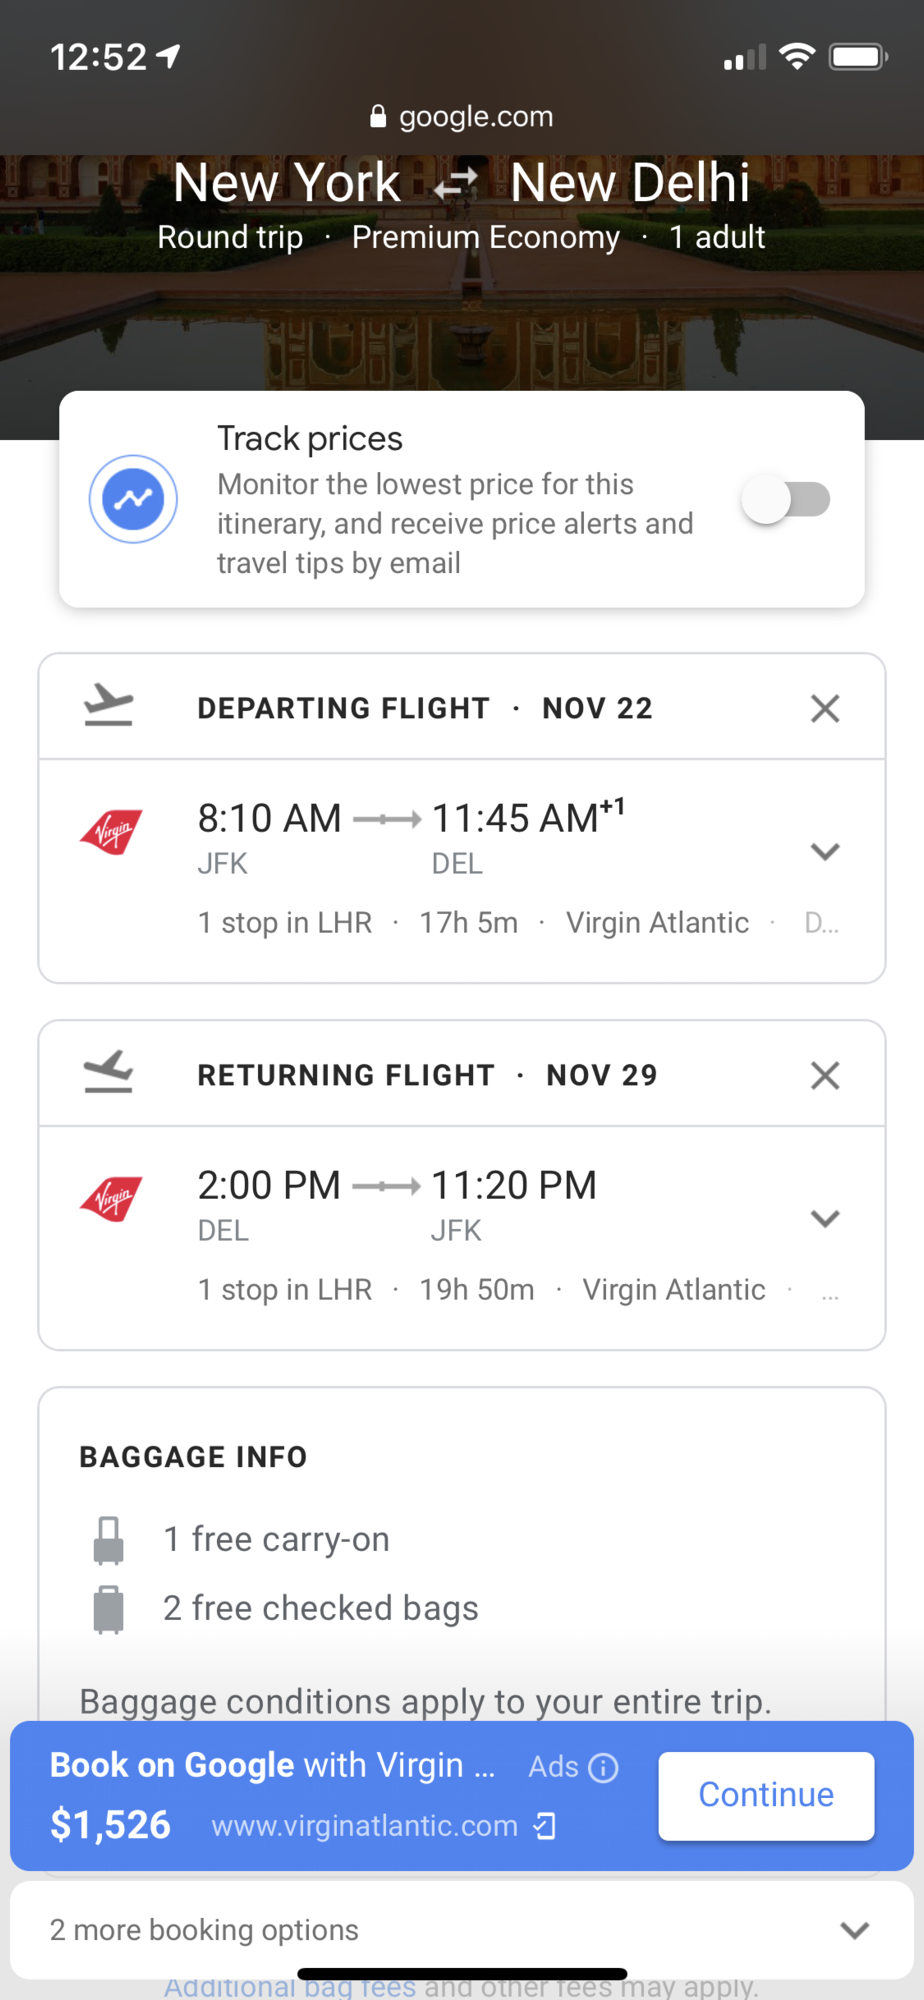Expand returning flight details chevron
Image resolution: width=924 pixels, height=2000 pixels.
(825, 1219)
